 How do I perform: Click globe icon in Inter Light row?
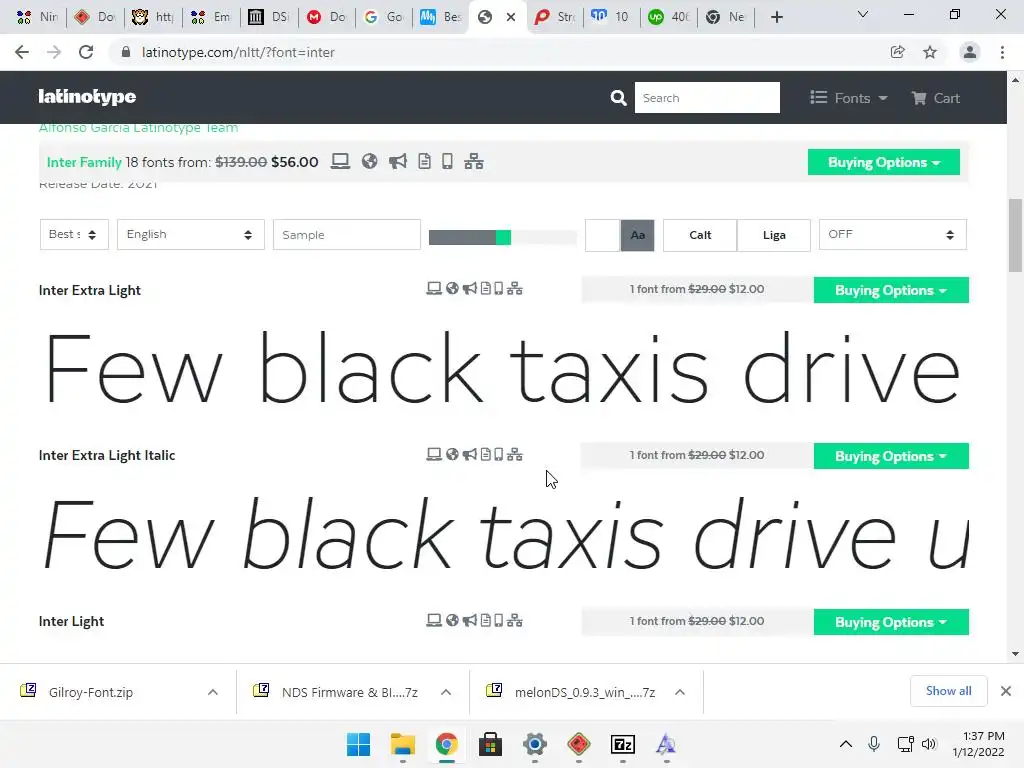tap(452, 620)
